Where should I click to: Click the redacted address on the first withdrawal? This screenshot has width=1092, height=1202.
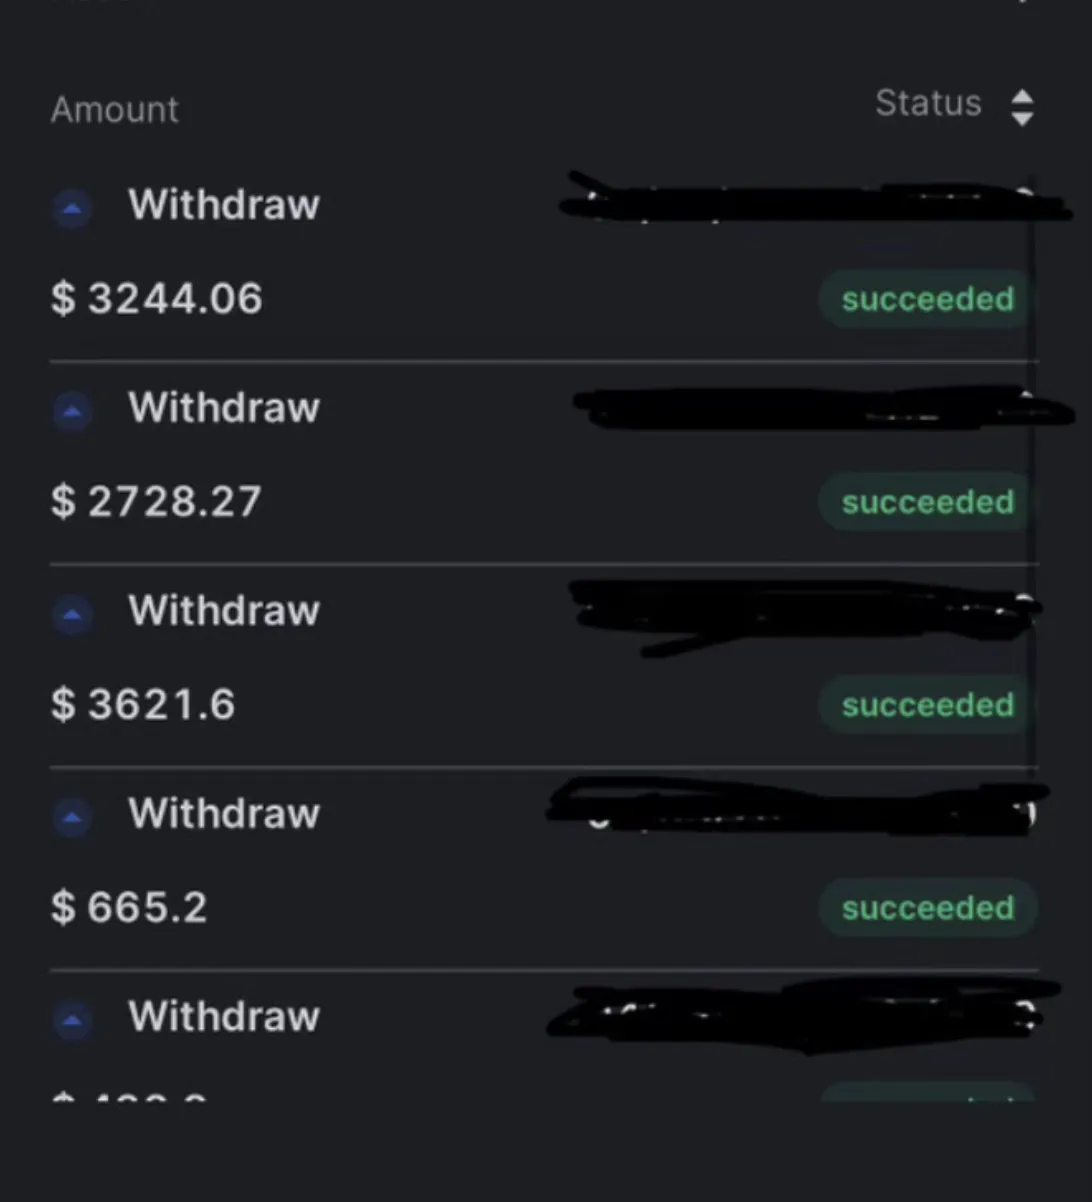(x=815, y=198)
